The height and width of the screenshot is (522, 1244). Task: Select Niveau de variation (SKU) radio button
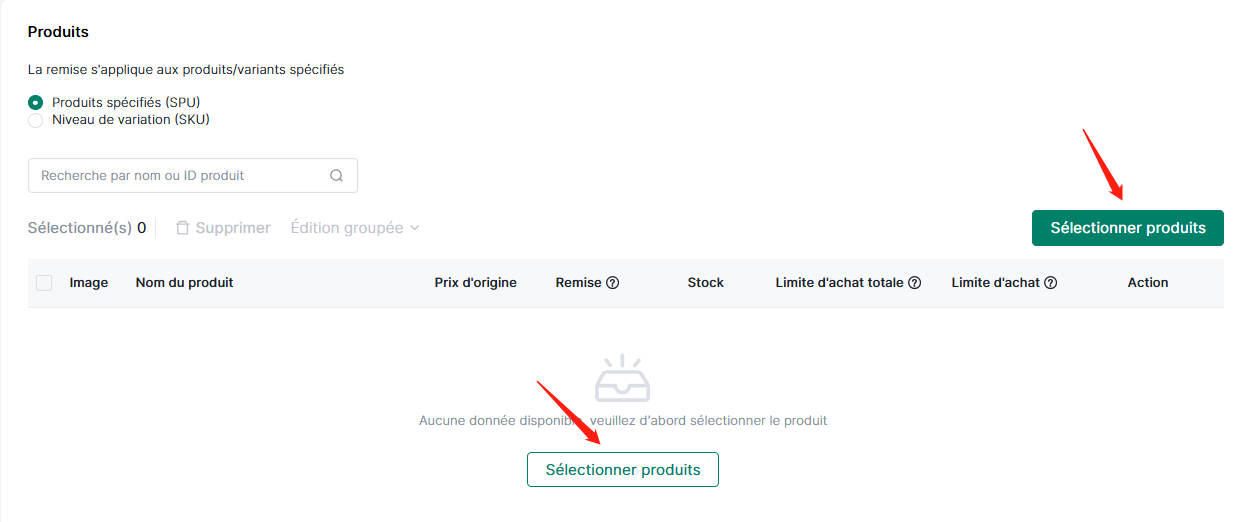[36, 120]
